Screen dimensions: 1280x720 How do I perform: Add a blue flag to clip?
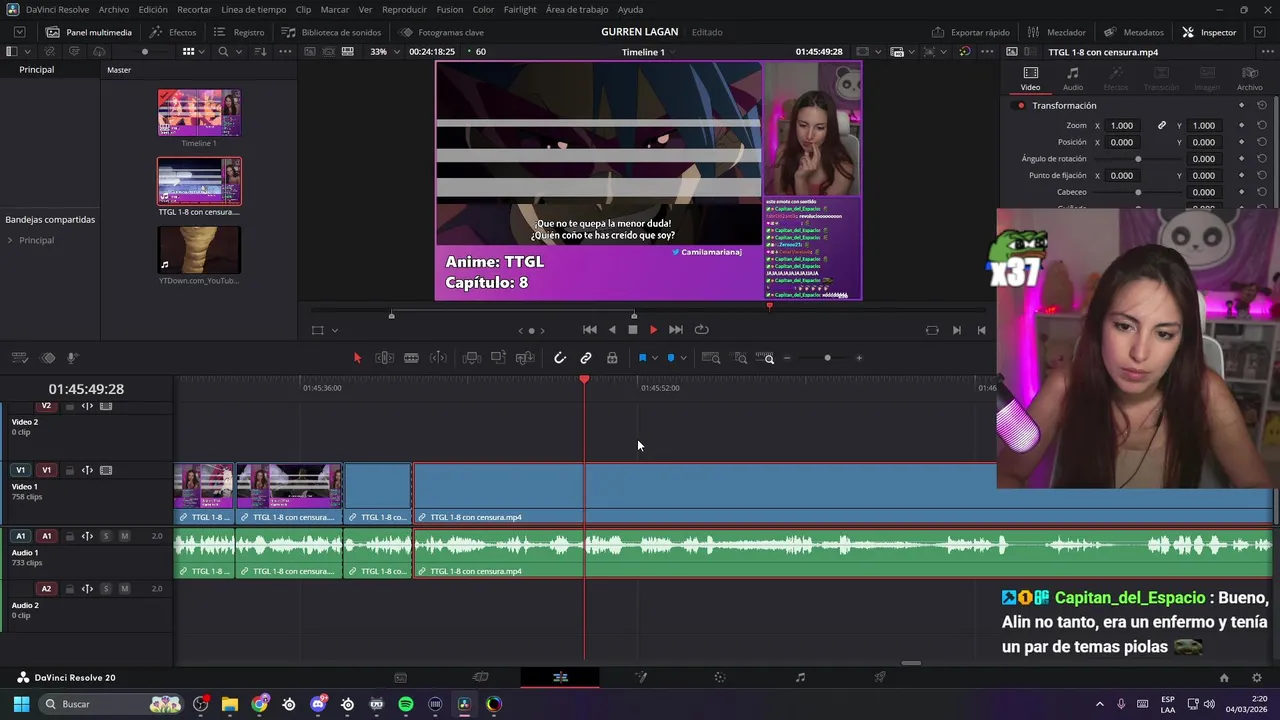642,358
